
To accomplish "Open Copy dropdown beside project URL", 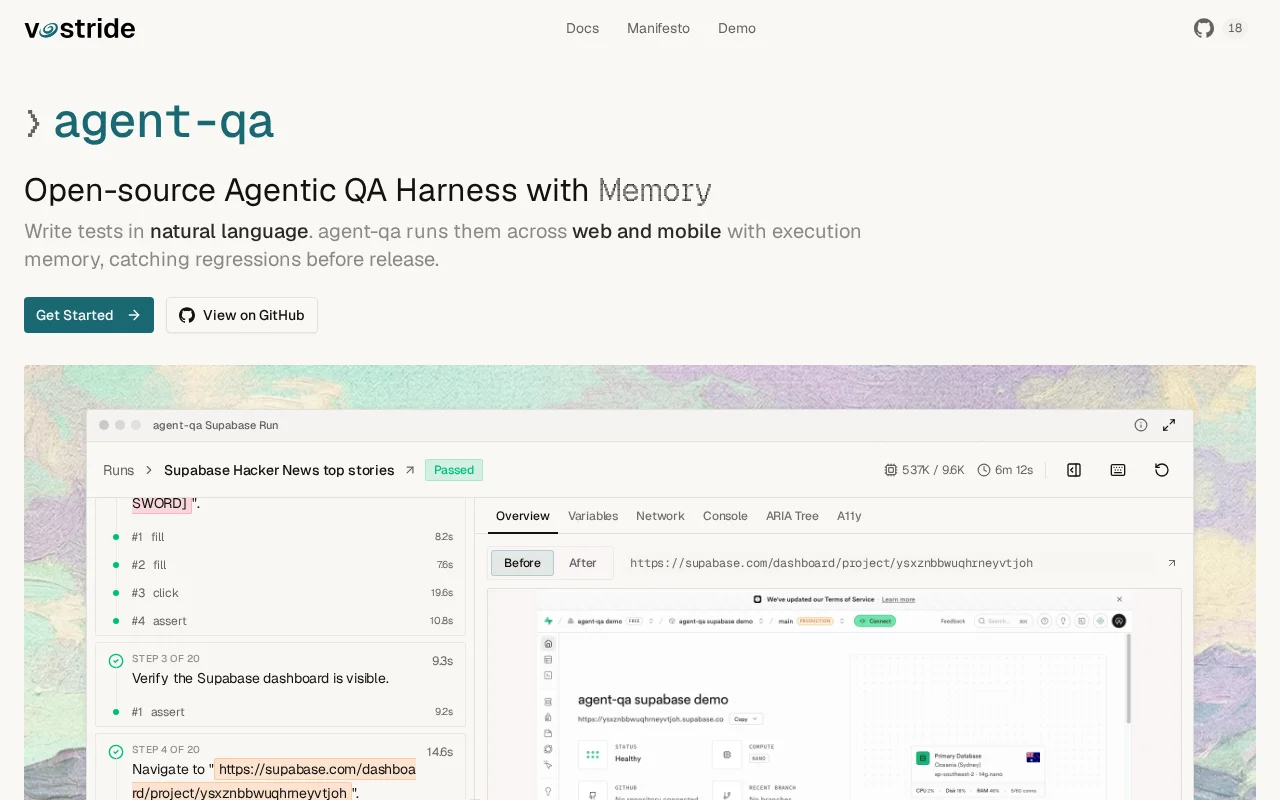I will [x=747, y=719].
